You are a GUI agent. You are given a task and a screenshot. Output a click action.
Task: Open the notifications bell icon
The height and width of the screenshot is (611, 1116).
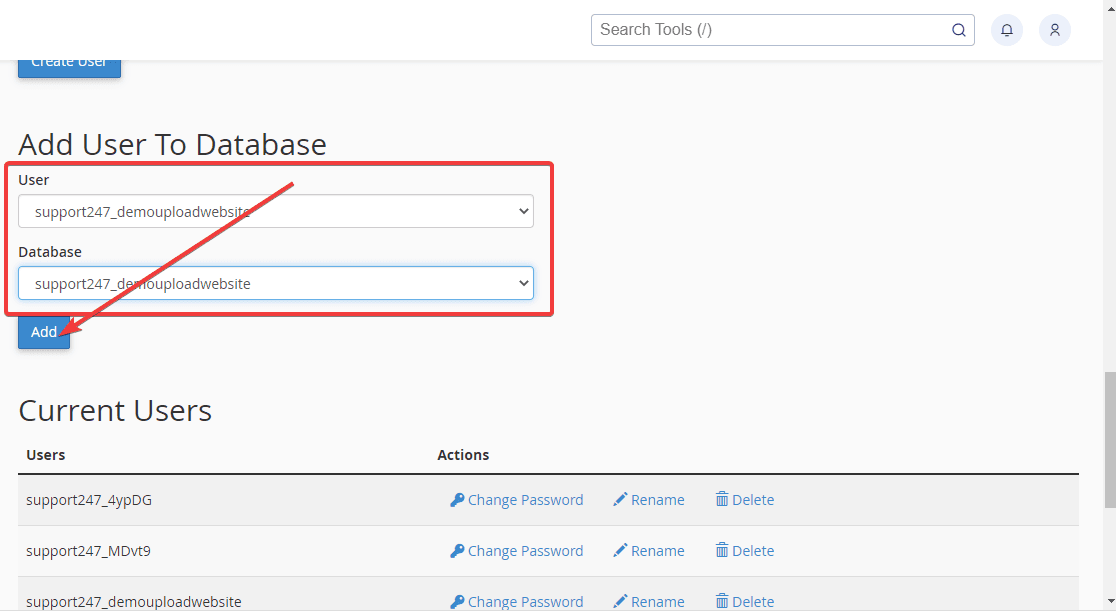click(x=1006, y=30)
